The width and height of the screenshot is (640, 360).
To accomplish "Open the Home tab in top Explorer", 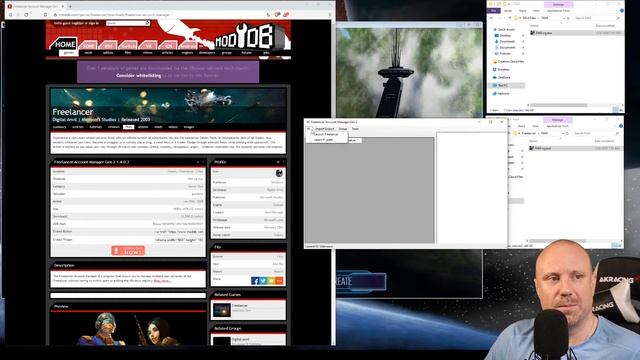I will click(x=508, y=11).
